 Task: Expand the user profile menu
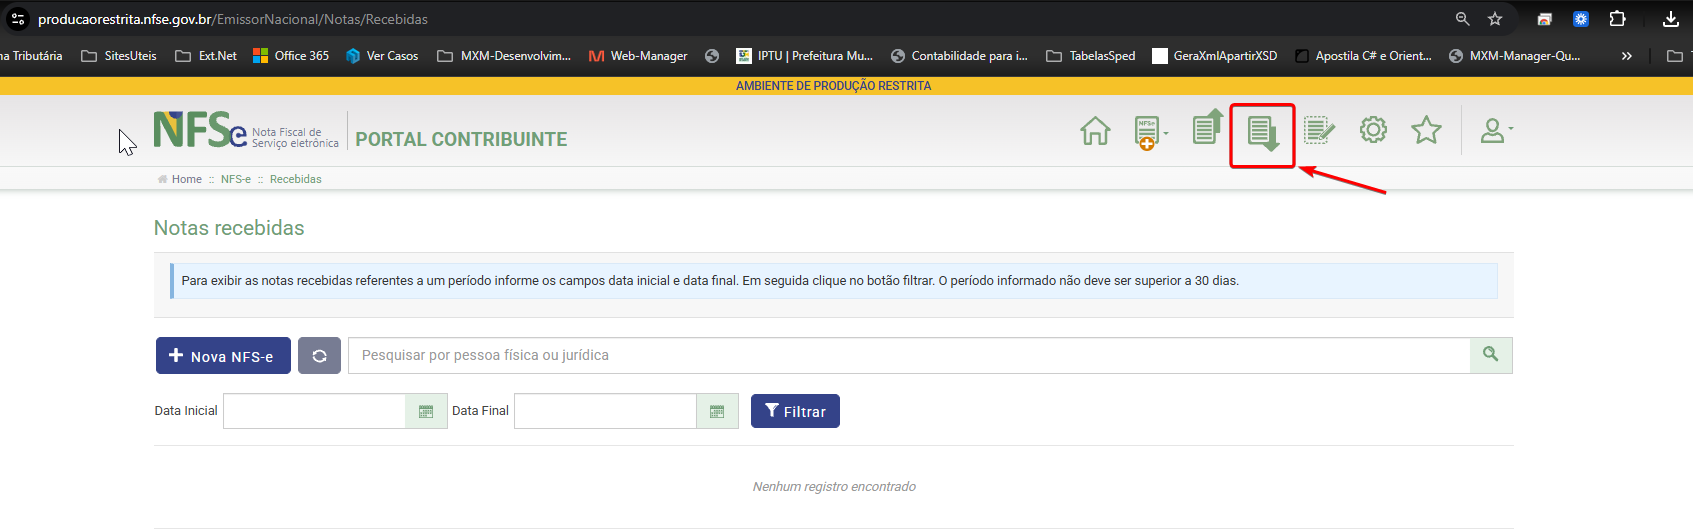click(1496, 131)
